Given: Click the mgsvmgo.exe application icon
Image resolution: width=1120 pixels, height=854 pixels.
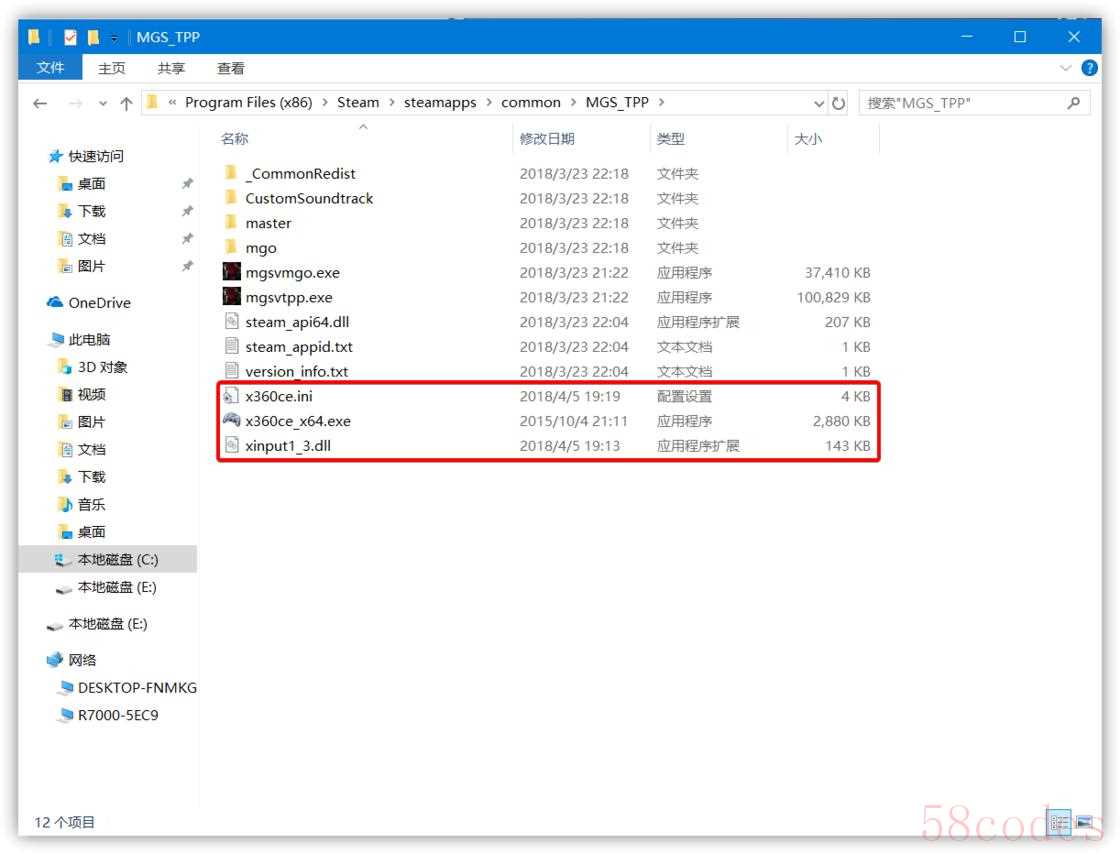Looking at the screenshot, I should tap(231, 272).
